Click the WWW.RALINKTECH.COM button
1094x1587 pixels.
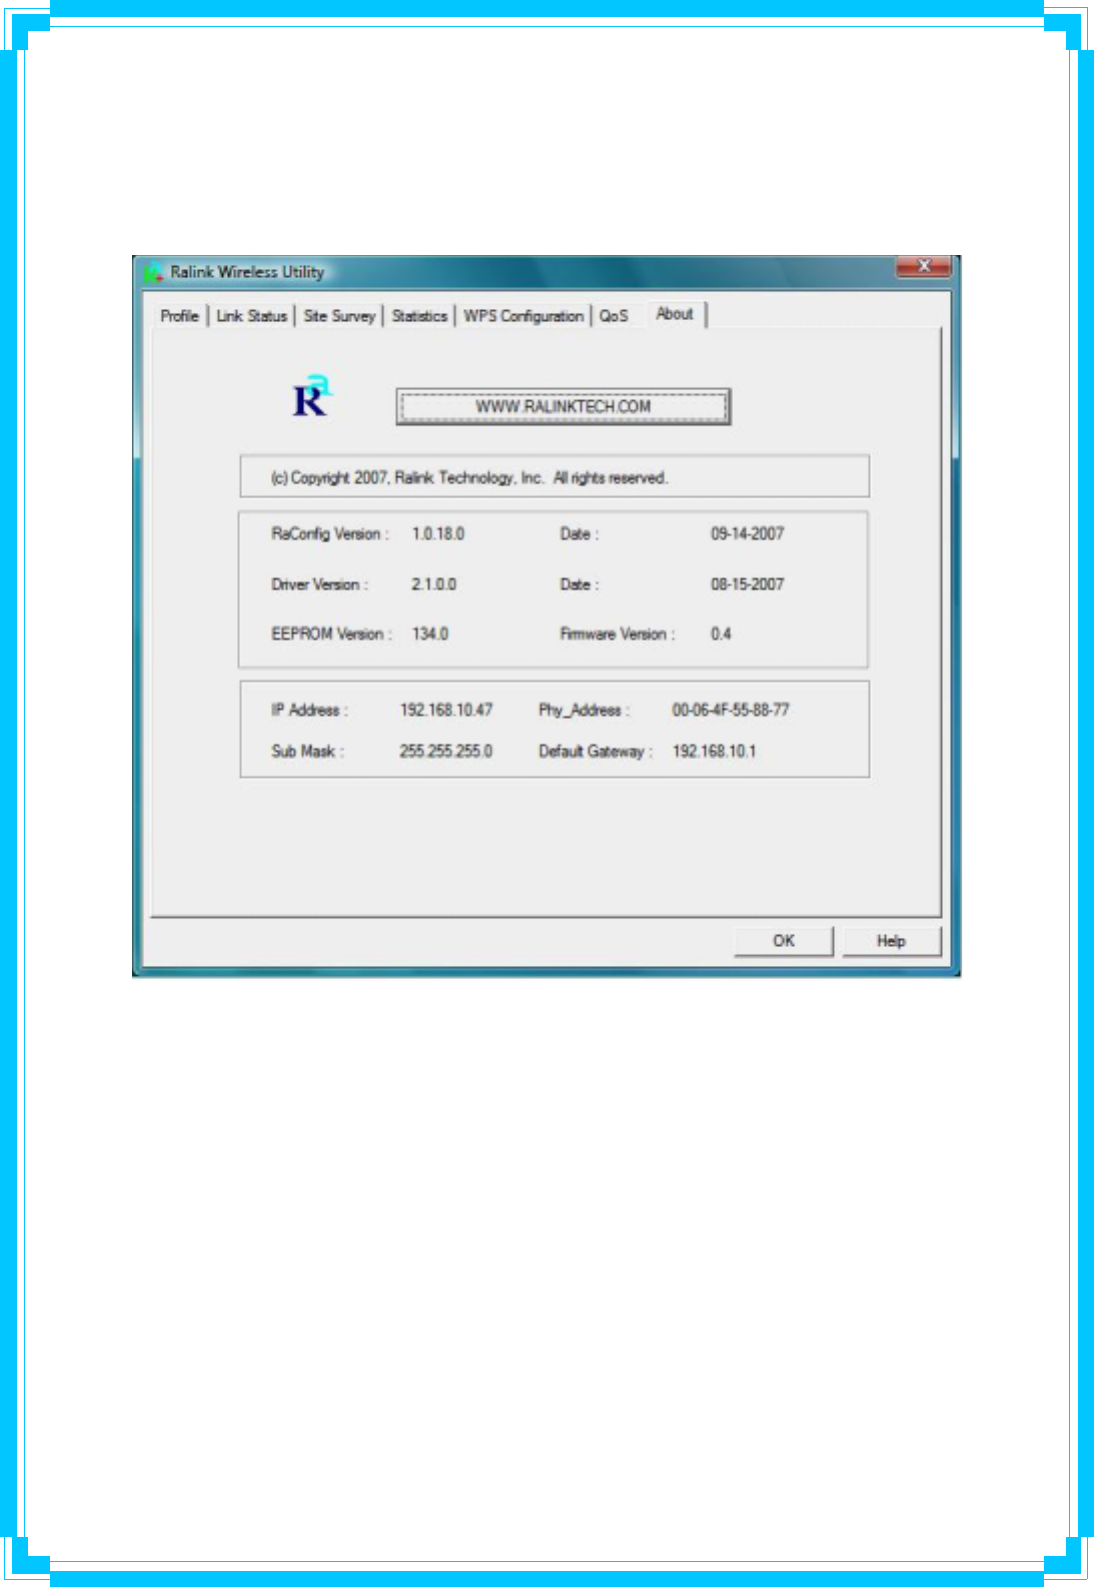tap(563, 407)
